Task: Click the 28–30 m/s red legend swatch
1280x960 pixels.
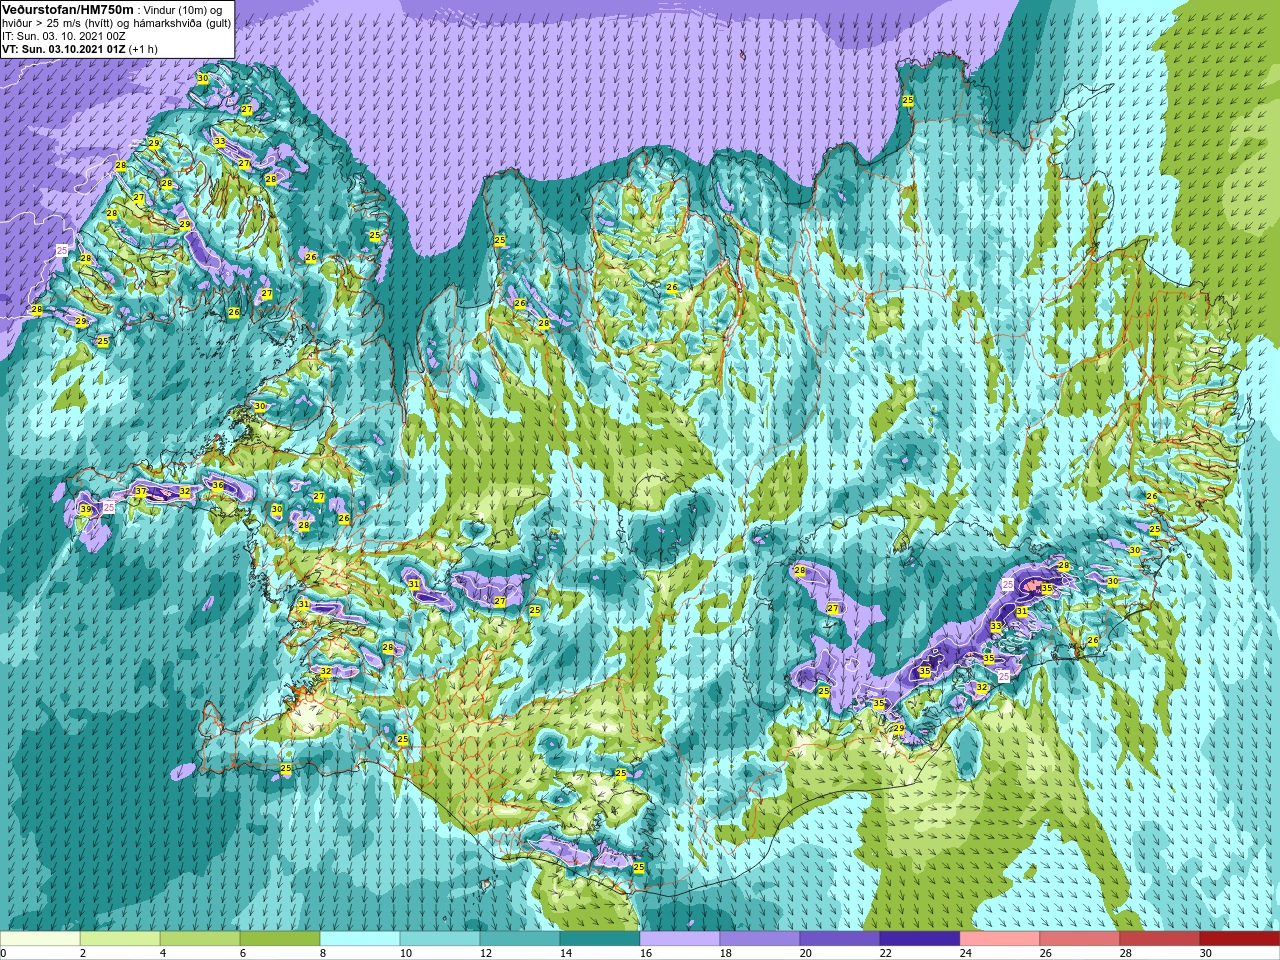Action: pyautogui.click(x=1160, y=939)
